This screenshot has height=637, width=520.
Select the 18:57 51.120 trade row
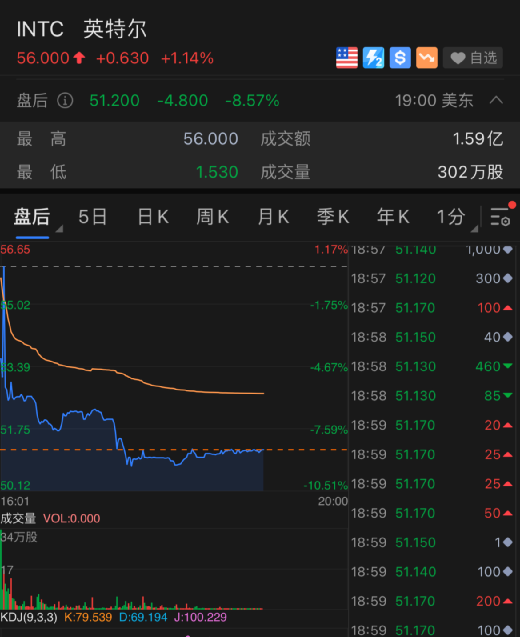click(432, 279)
